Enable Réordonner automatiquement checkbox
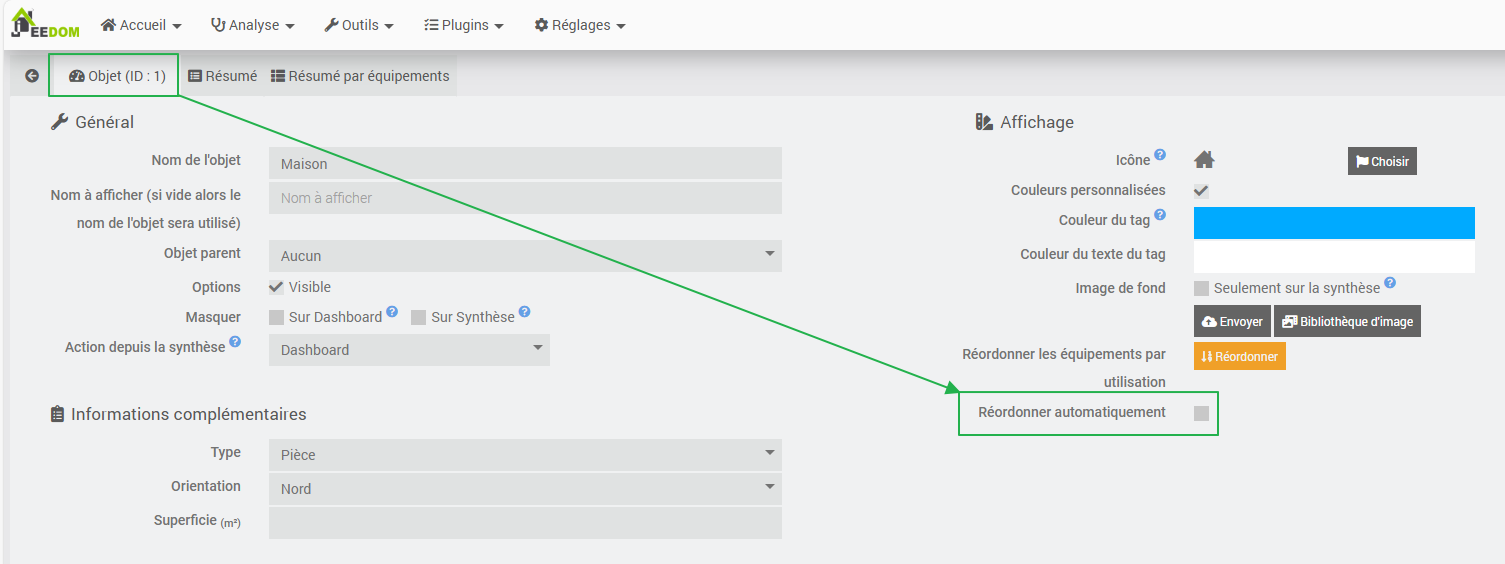 (1202, 413)
